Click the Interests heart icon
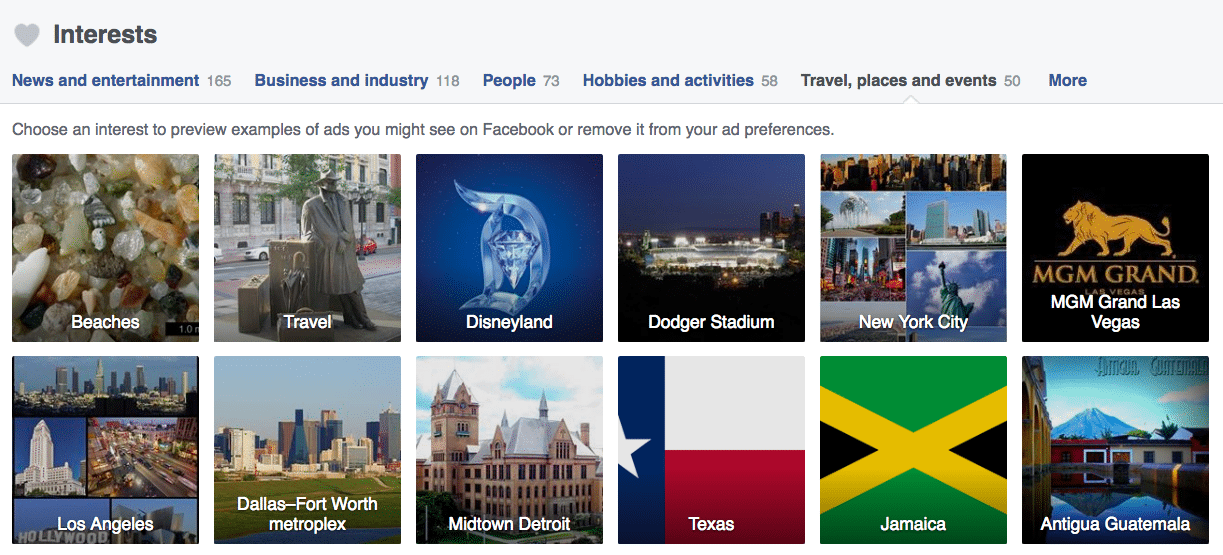1223x555 pixels. coord(26,35)
